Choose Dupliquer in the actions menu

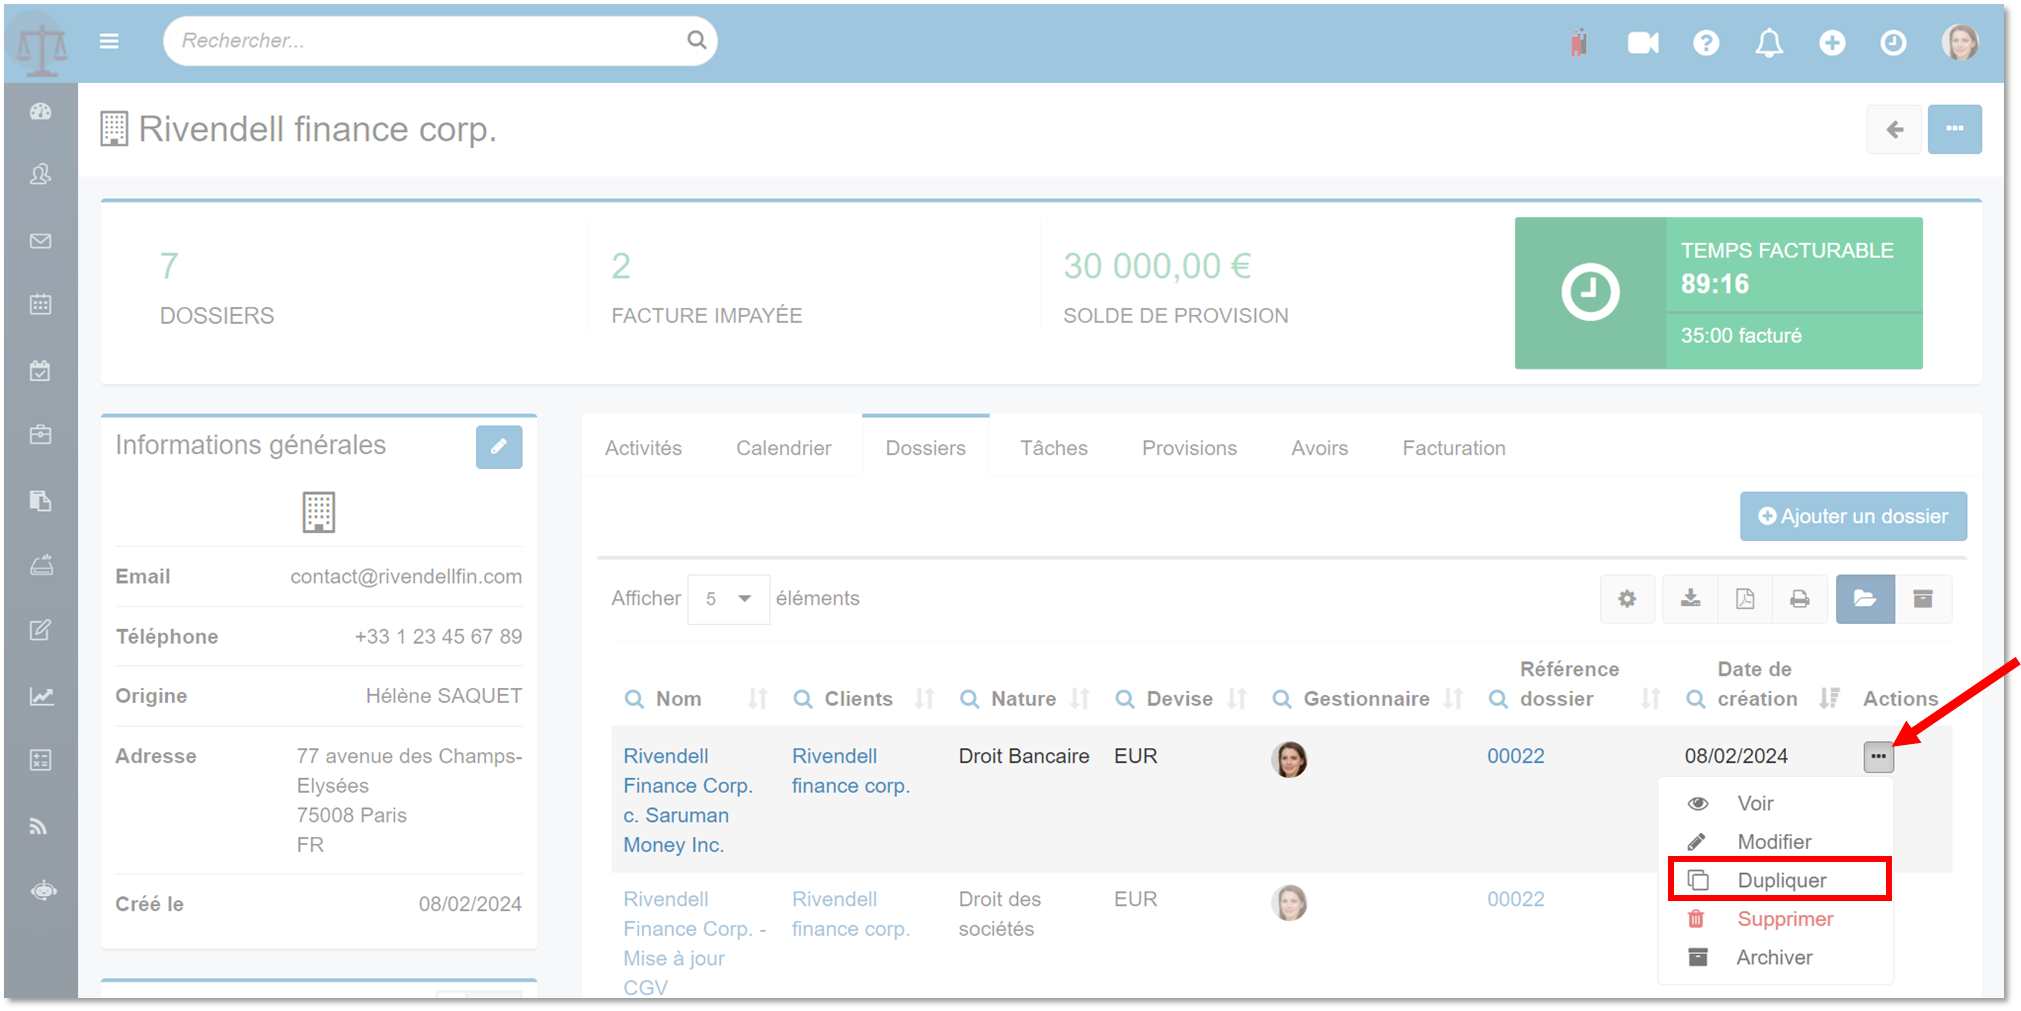point(1781,880)
